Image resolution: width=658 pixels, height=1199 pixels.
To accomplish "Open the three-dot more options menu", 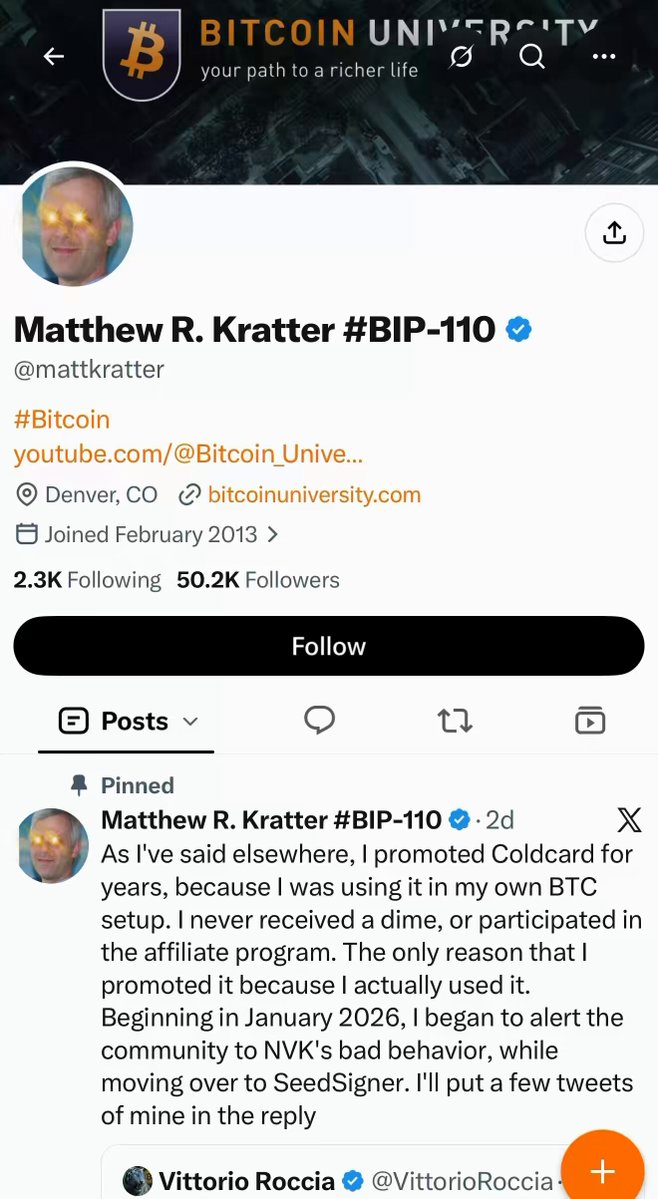I will click(x=604, y=56).
